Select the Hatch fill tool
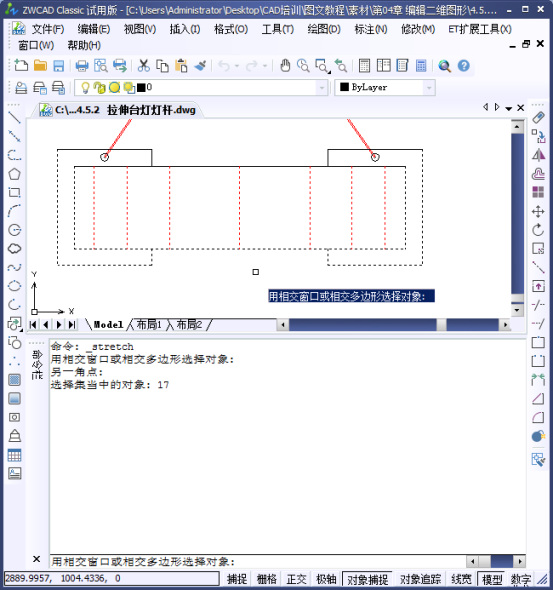 pyautogui.click(x=14, y=380)
